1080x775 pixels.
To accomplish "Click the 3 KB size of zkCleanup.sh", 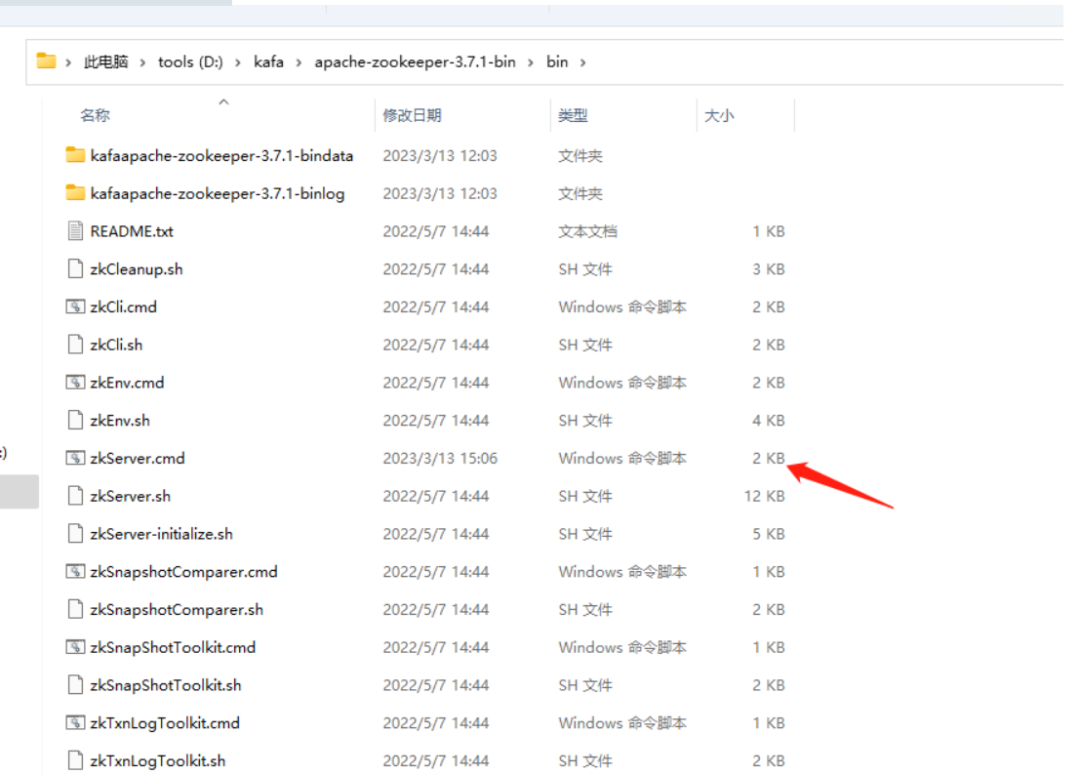I will [x=769, y=269].
